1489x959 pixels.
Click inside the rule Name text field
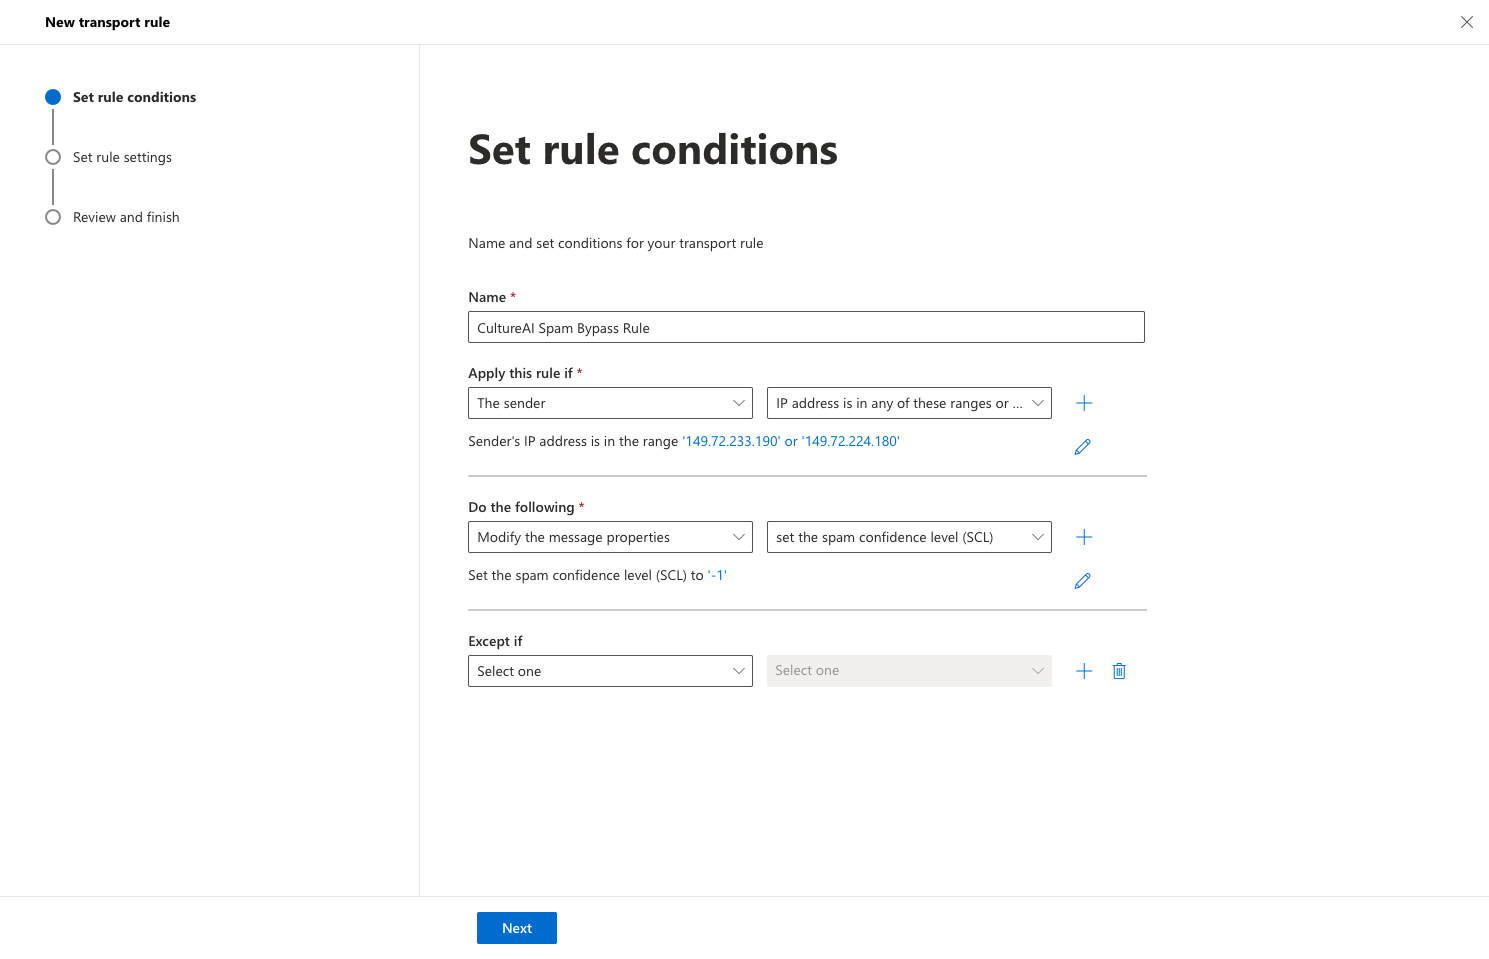point(806,327)
